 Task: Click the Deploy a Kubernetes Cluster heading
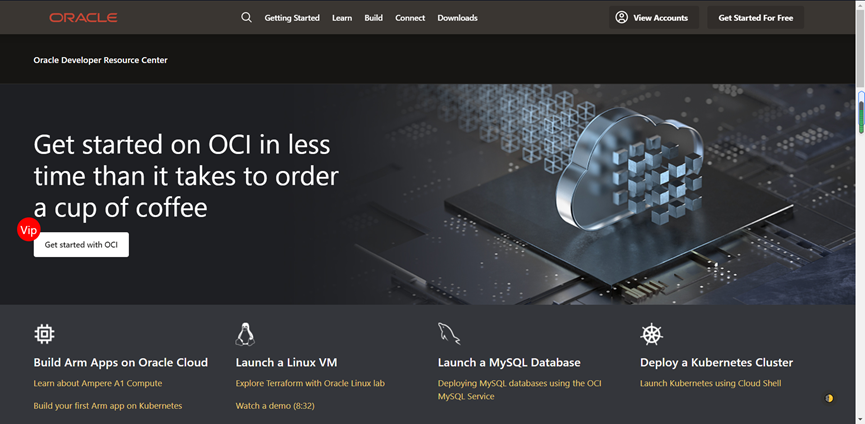(x=717, y=363)
